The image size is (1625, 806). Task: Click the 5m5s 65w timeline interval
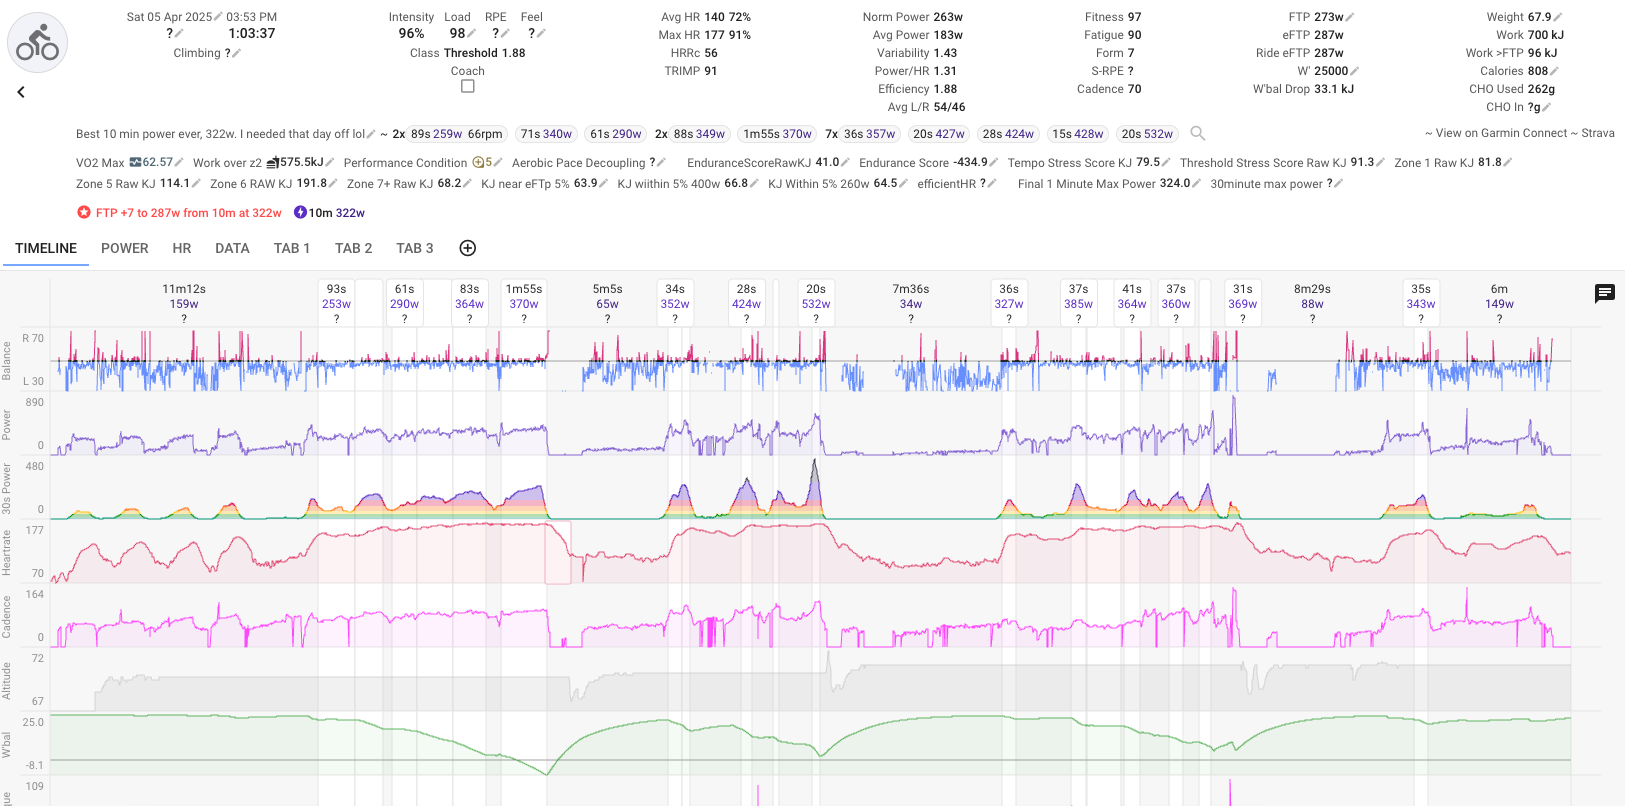[x=607, y=303]
